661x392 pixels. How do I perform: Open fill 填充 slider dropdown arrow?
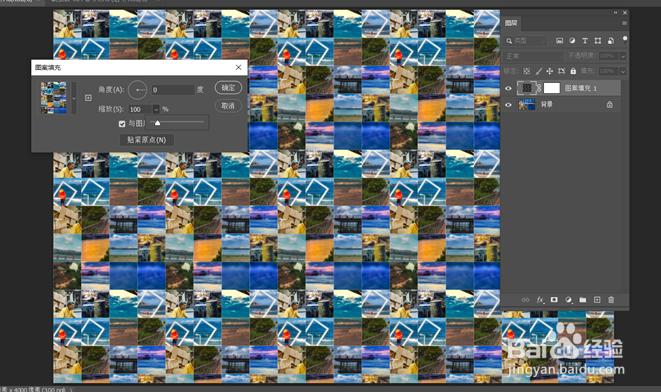623,71
